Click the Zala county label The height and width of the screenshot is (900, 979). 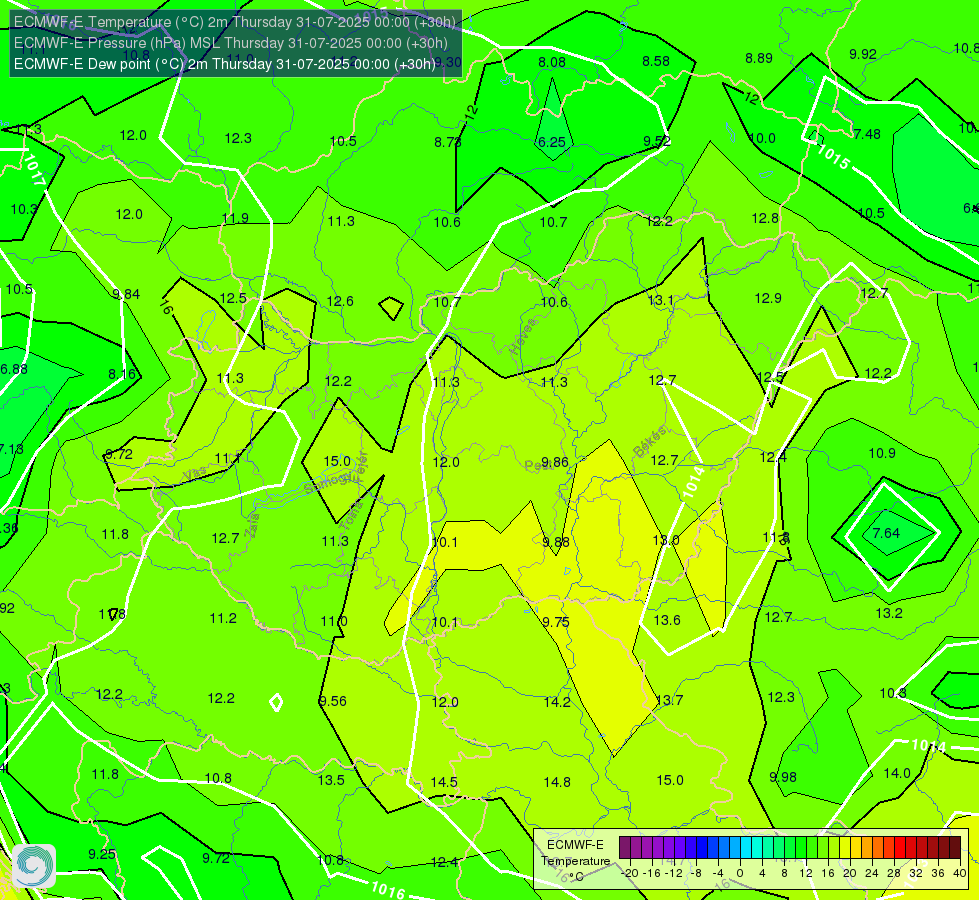252,525
